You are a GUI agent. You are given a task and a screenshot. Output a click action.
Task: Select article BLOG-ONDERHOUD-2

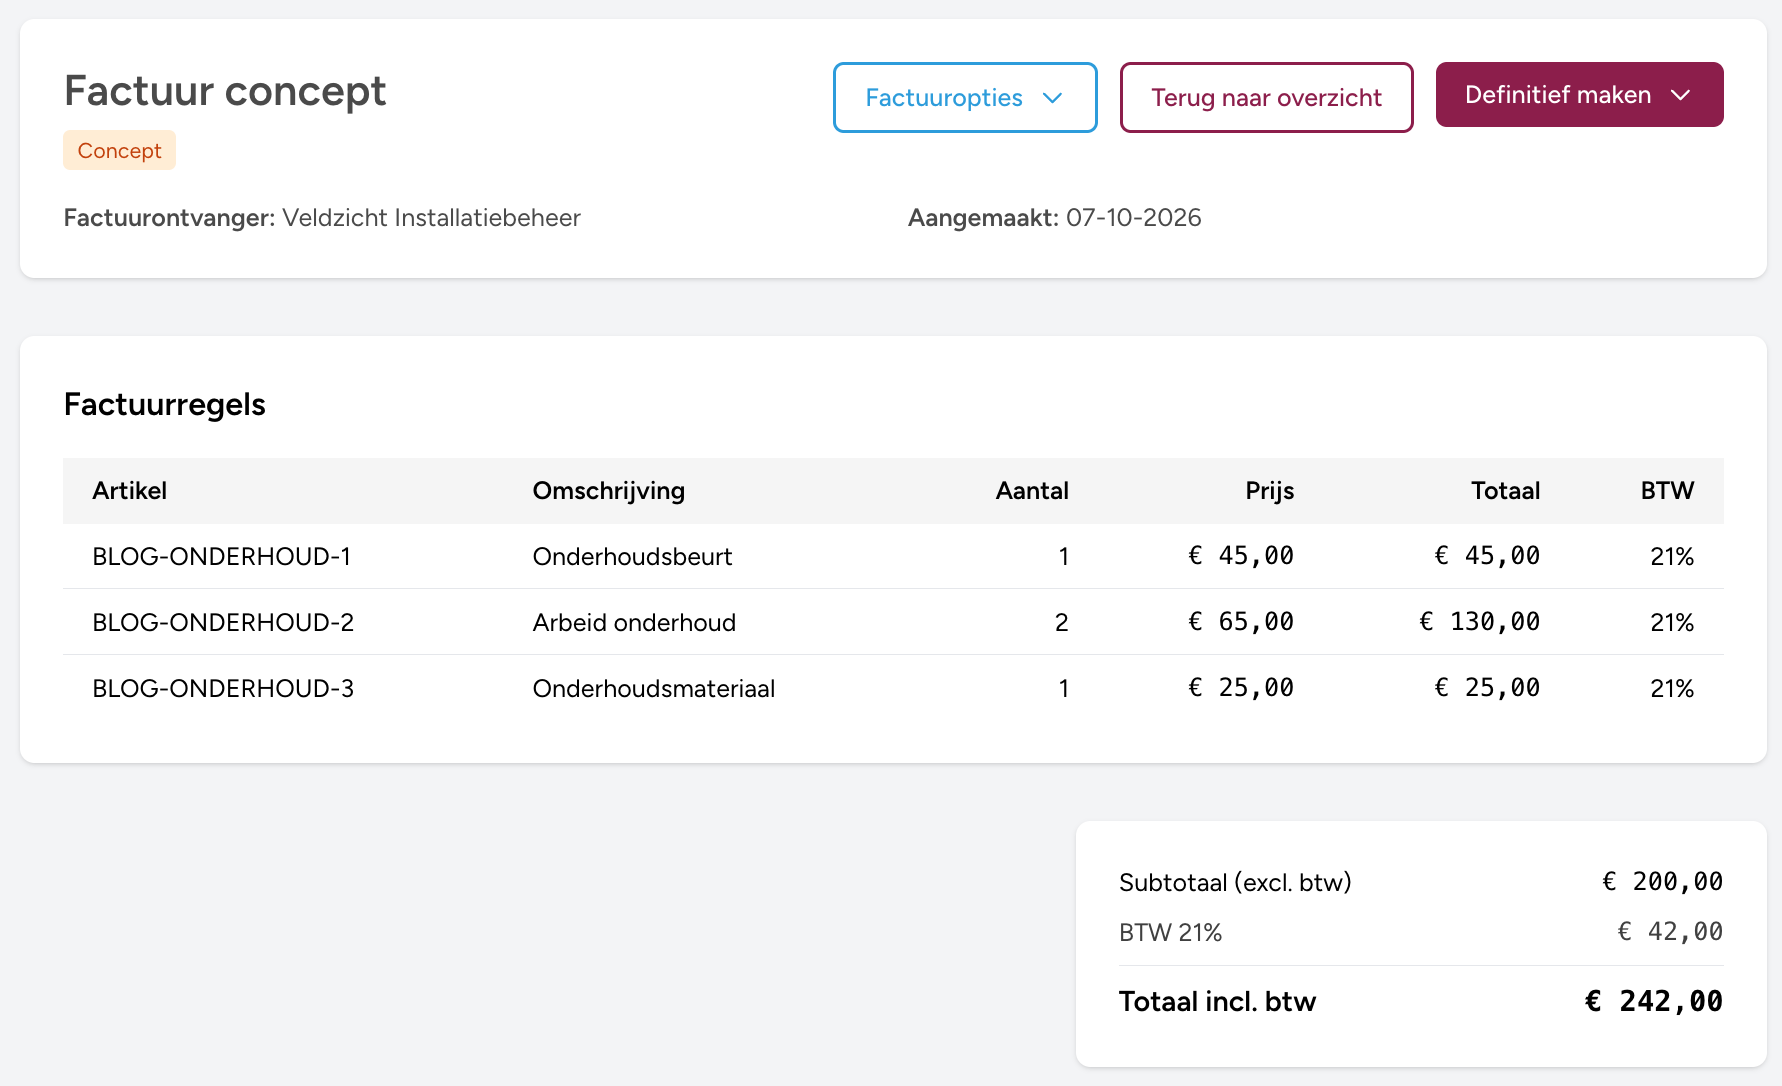223,622
